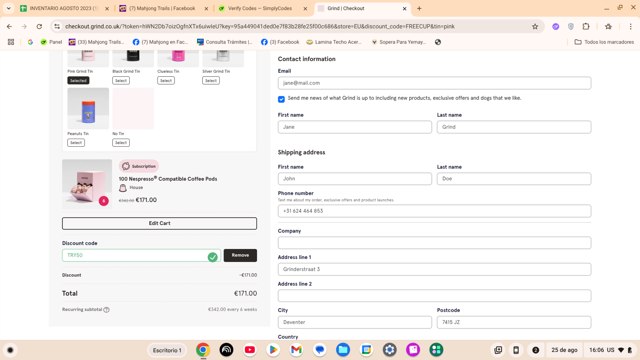The width and height of the screenshot is (640, 360).
Task: Click the Address line 2 field
Action: click(x=434, y=296)
